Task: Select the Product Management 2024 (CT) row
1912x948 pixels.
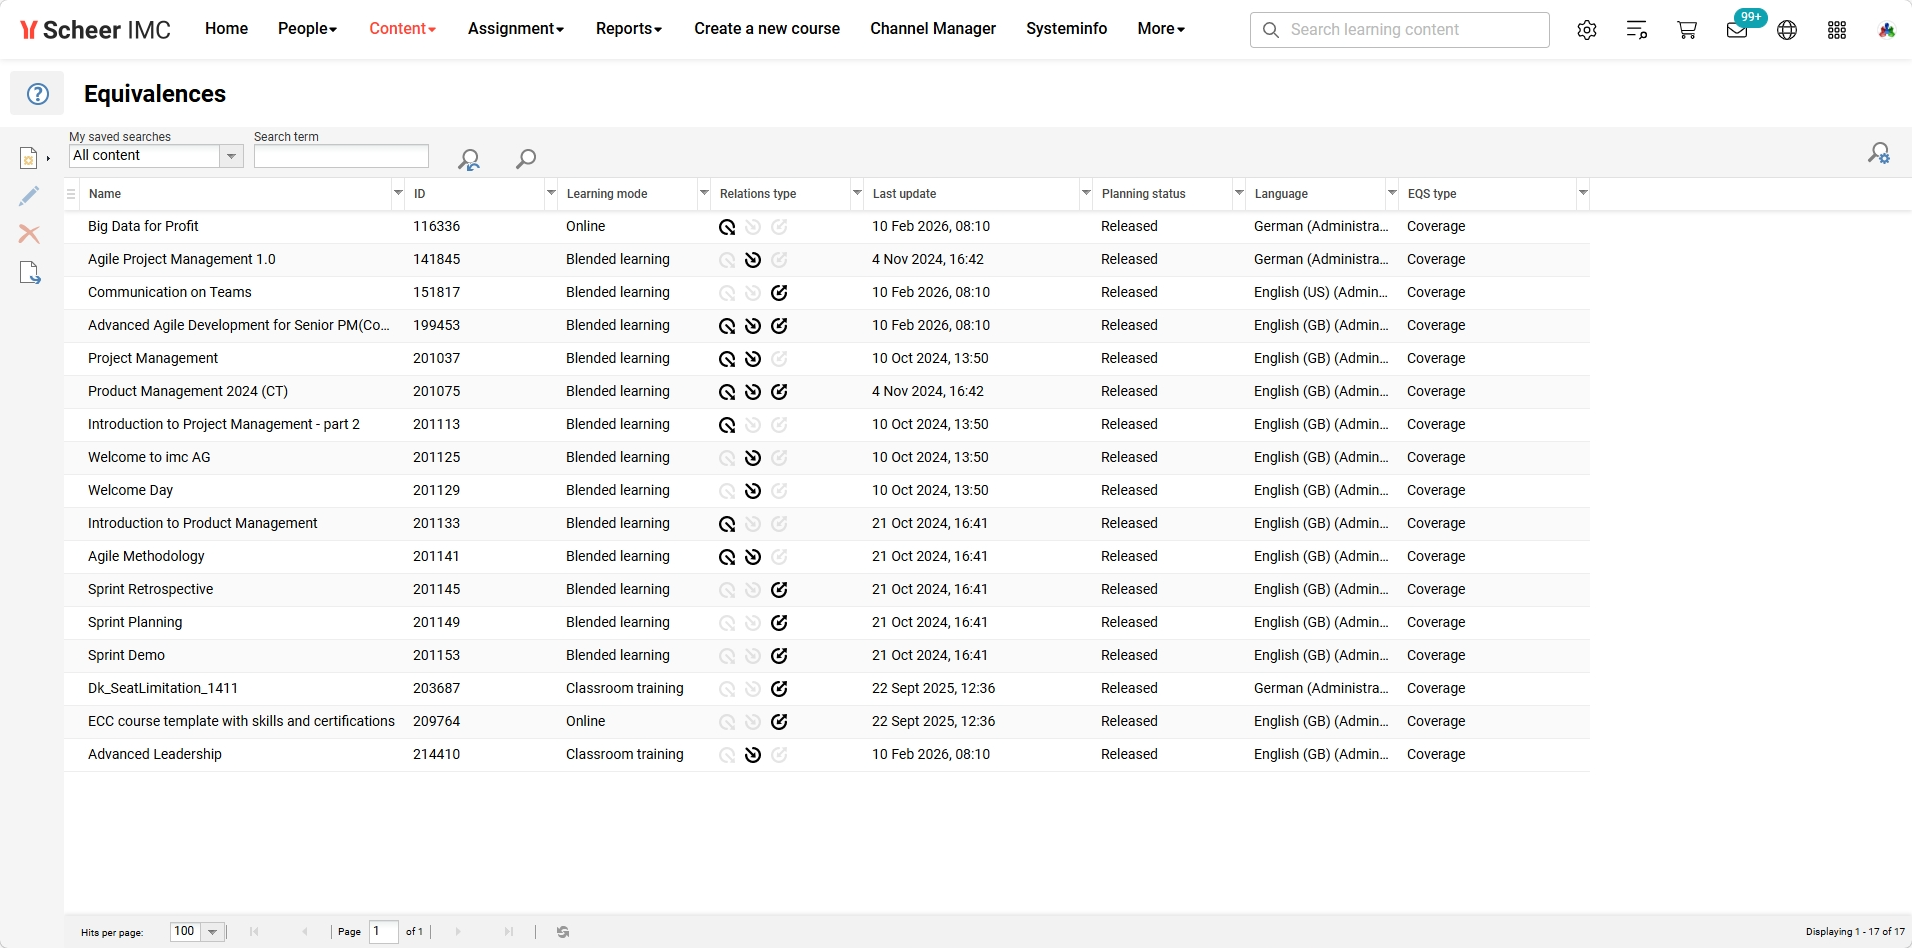Action: tap(827, 392)
